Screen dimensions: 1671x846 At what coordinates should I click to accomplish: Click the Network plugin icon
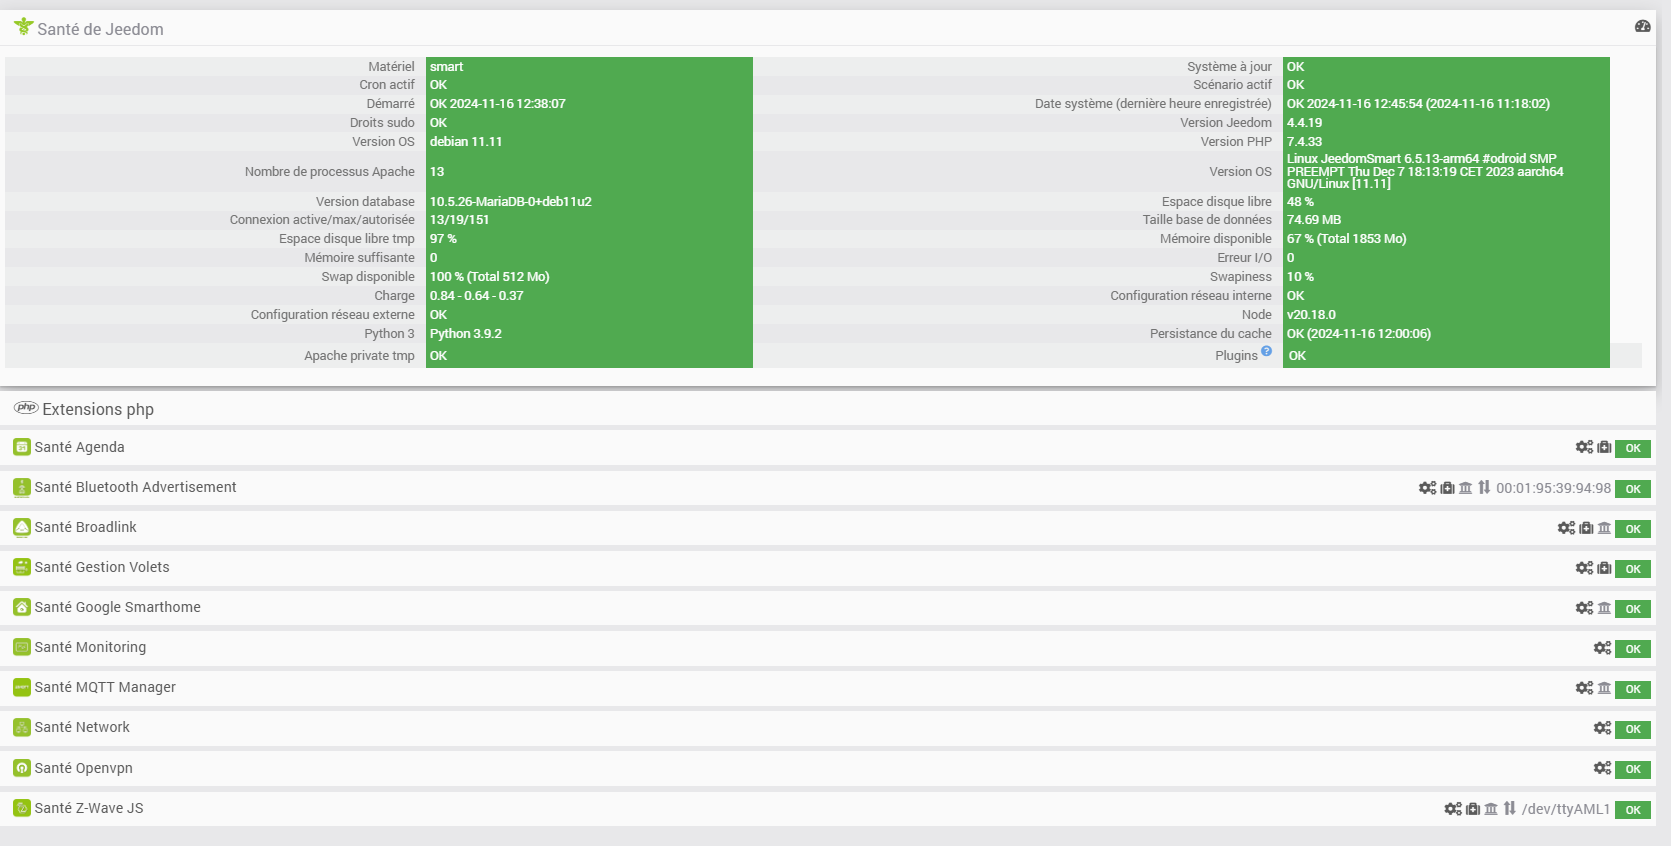coord(22,727)
